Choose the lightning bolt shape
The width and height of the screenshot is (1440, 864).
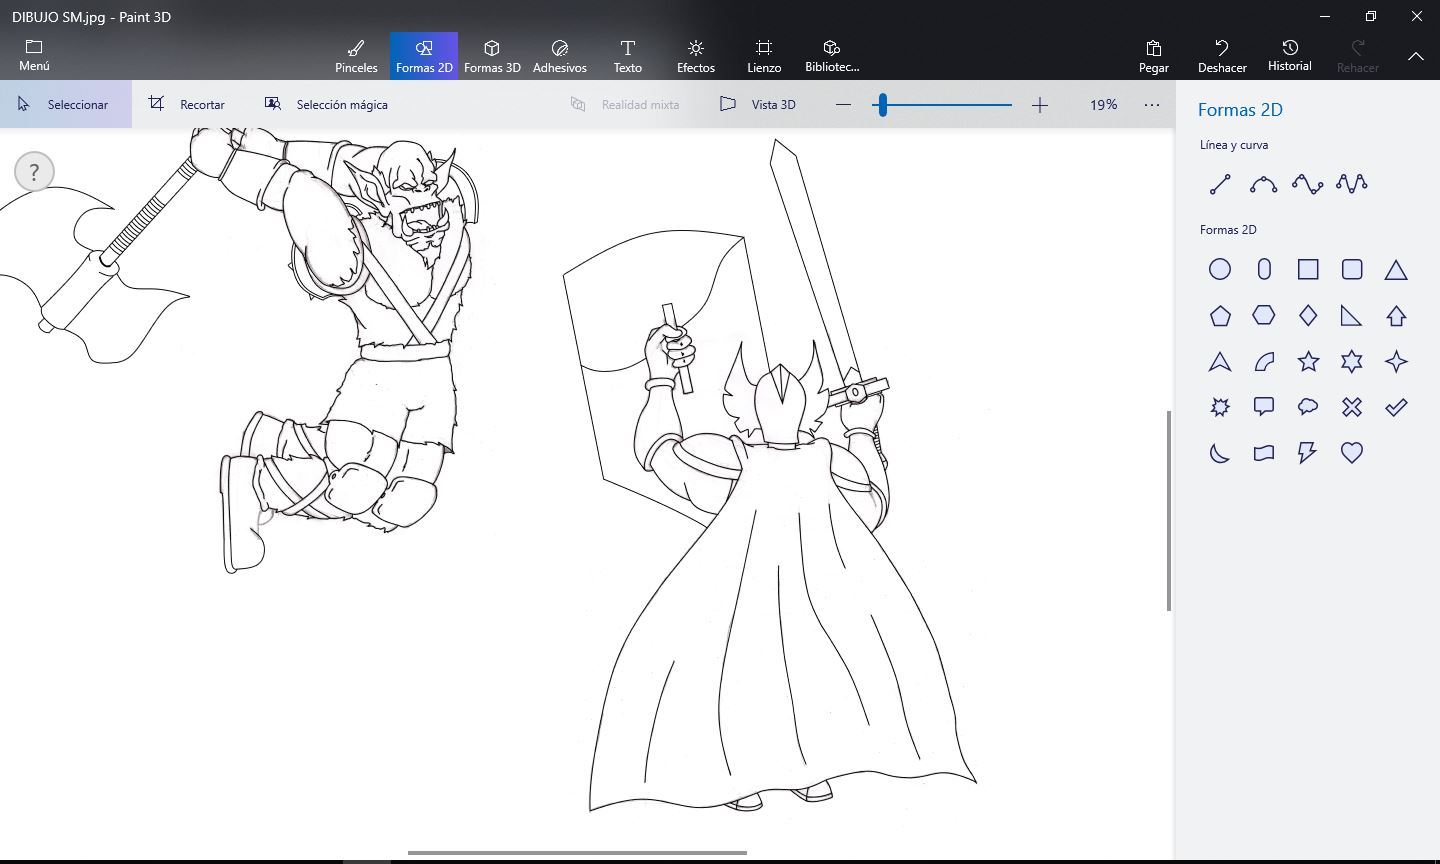pos(1307,453)
